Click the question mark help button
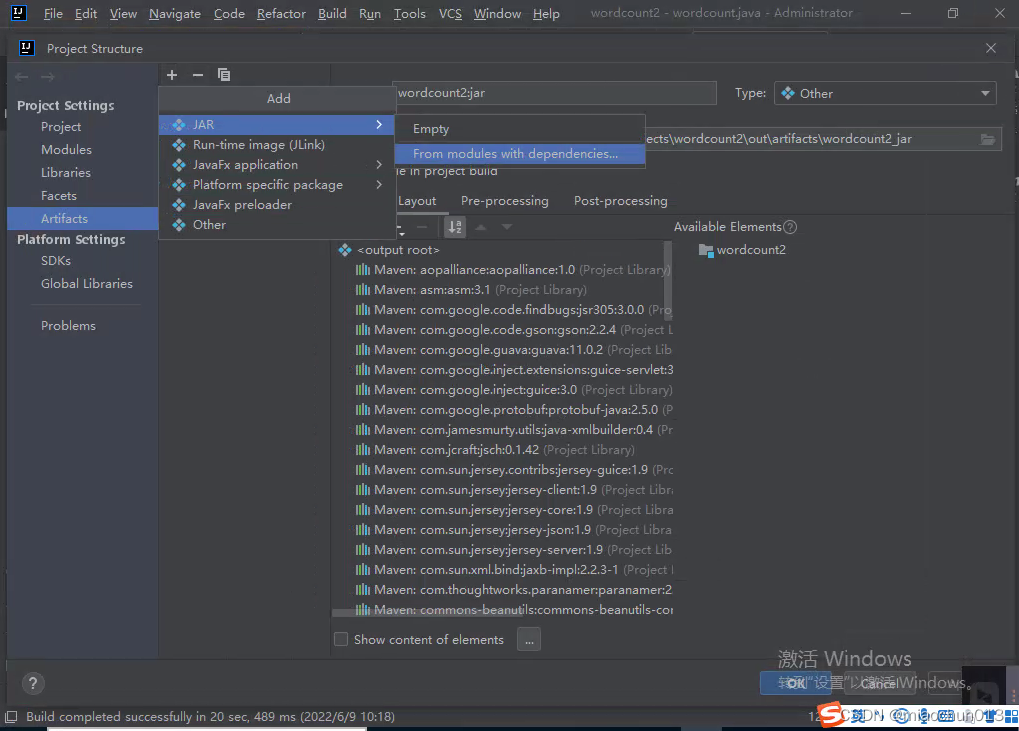This screenshot has width=1019, height=731. 33,684
